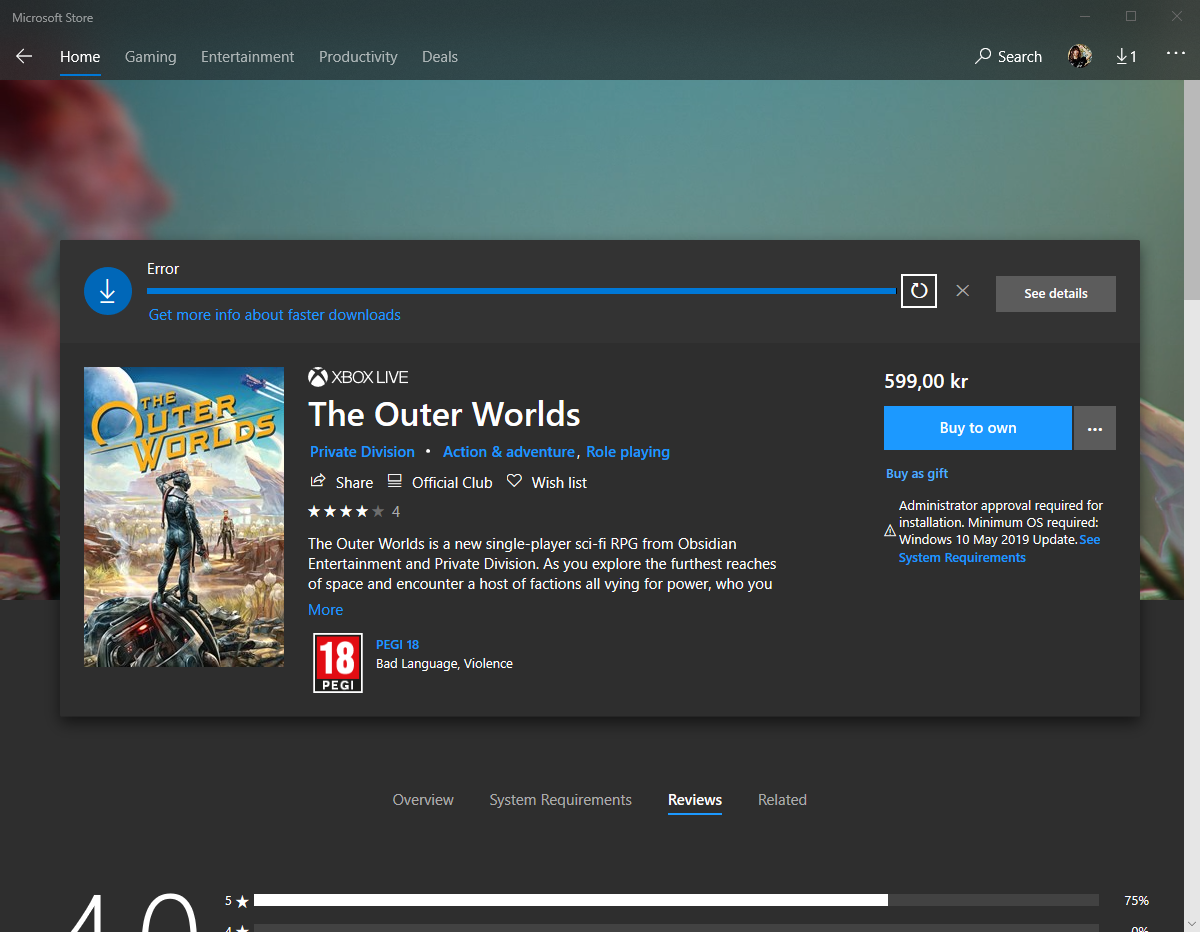Open the Private Division publisher link

point(362,452)
